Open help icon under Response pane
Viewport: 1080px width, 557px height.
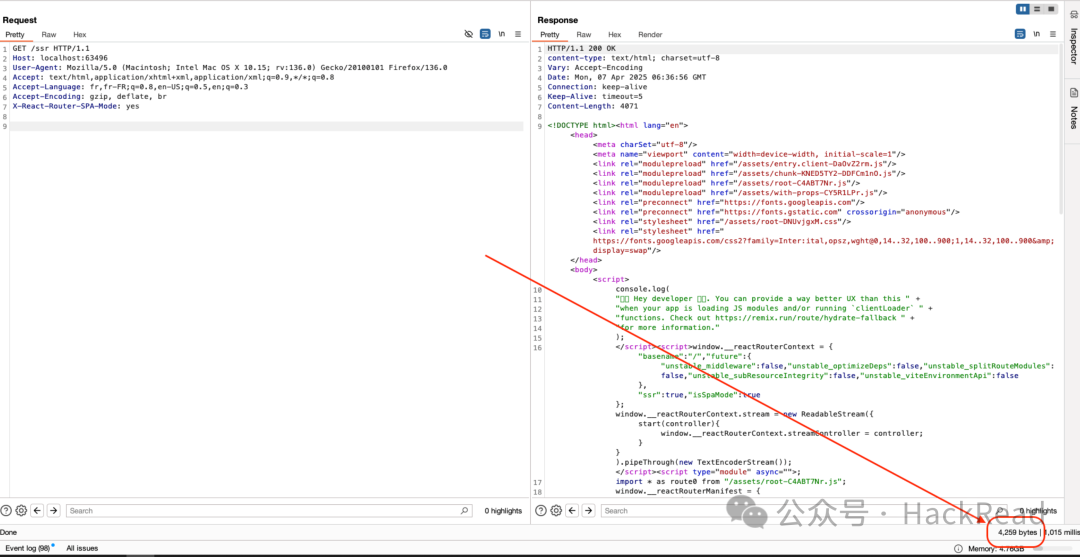(541, 510)
